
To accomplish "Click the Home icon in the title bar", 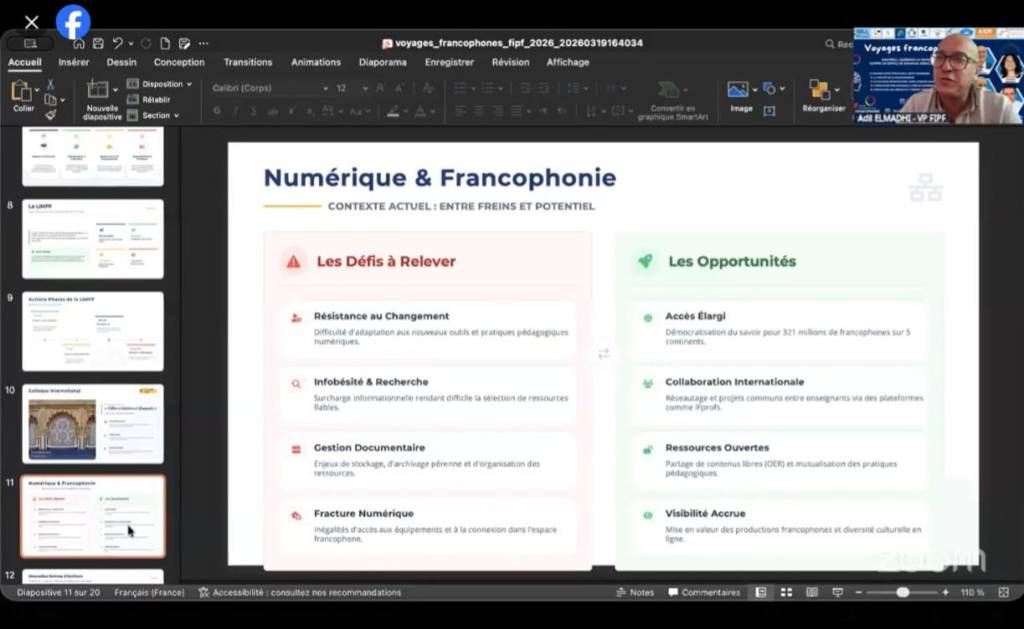I will click(x=79, y=43).
